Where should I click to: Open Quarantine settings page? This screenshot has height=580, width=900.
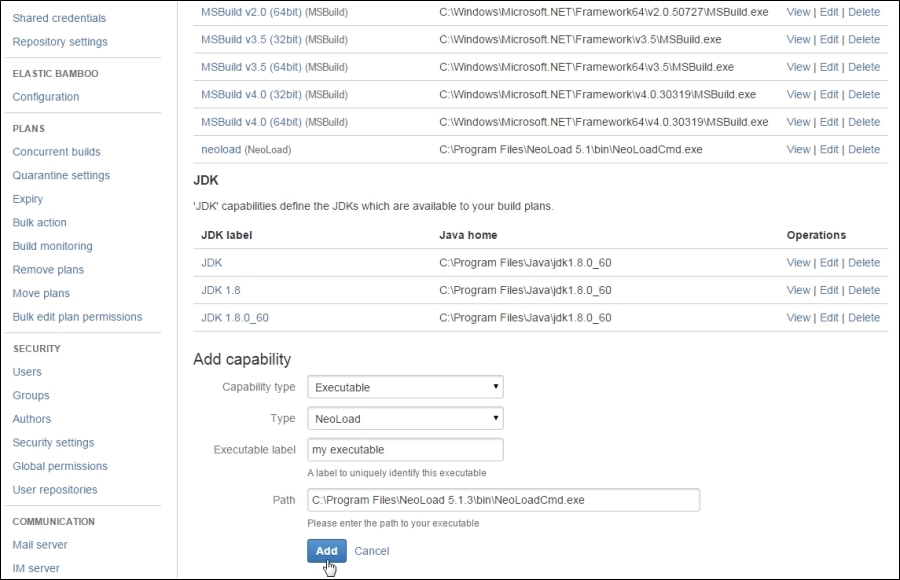click(61, 176)
